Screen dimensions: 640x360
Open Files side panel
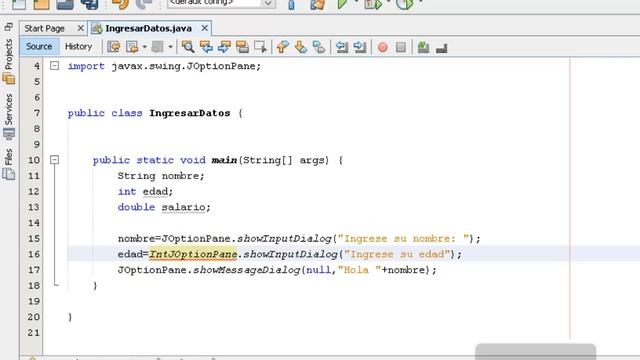point(9,164)
